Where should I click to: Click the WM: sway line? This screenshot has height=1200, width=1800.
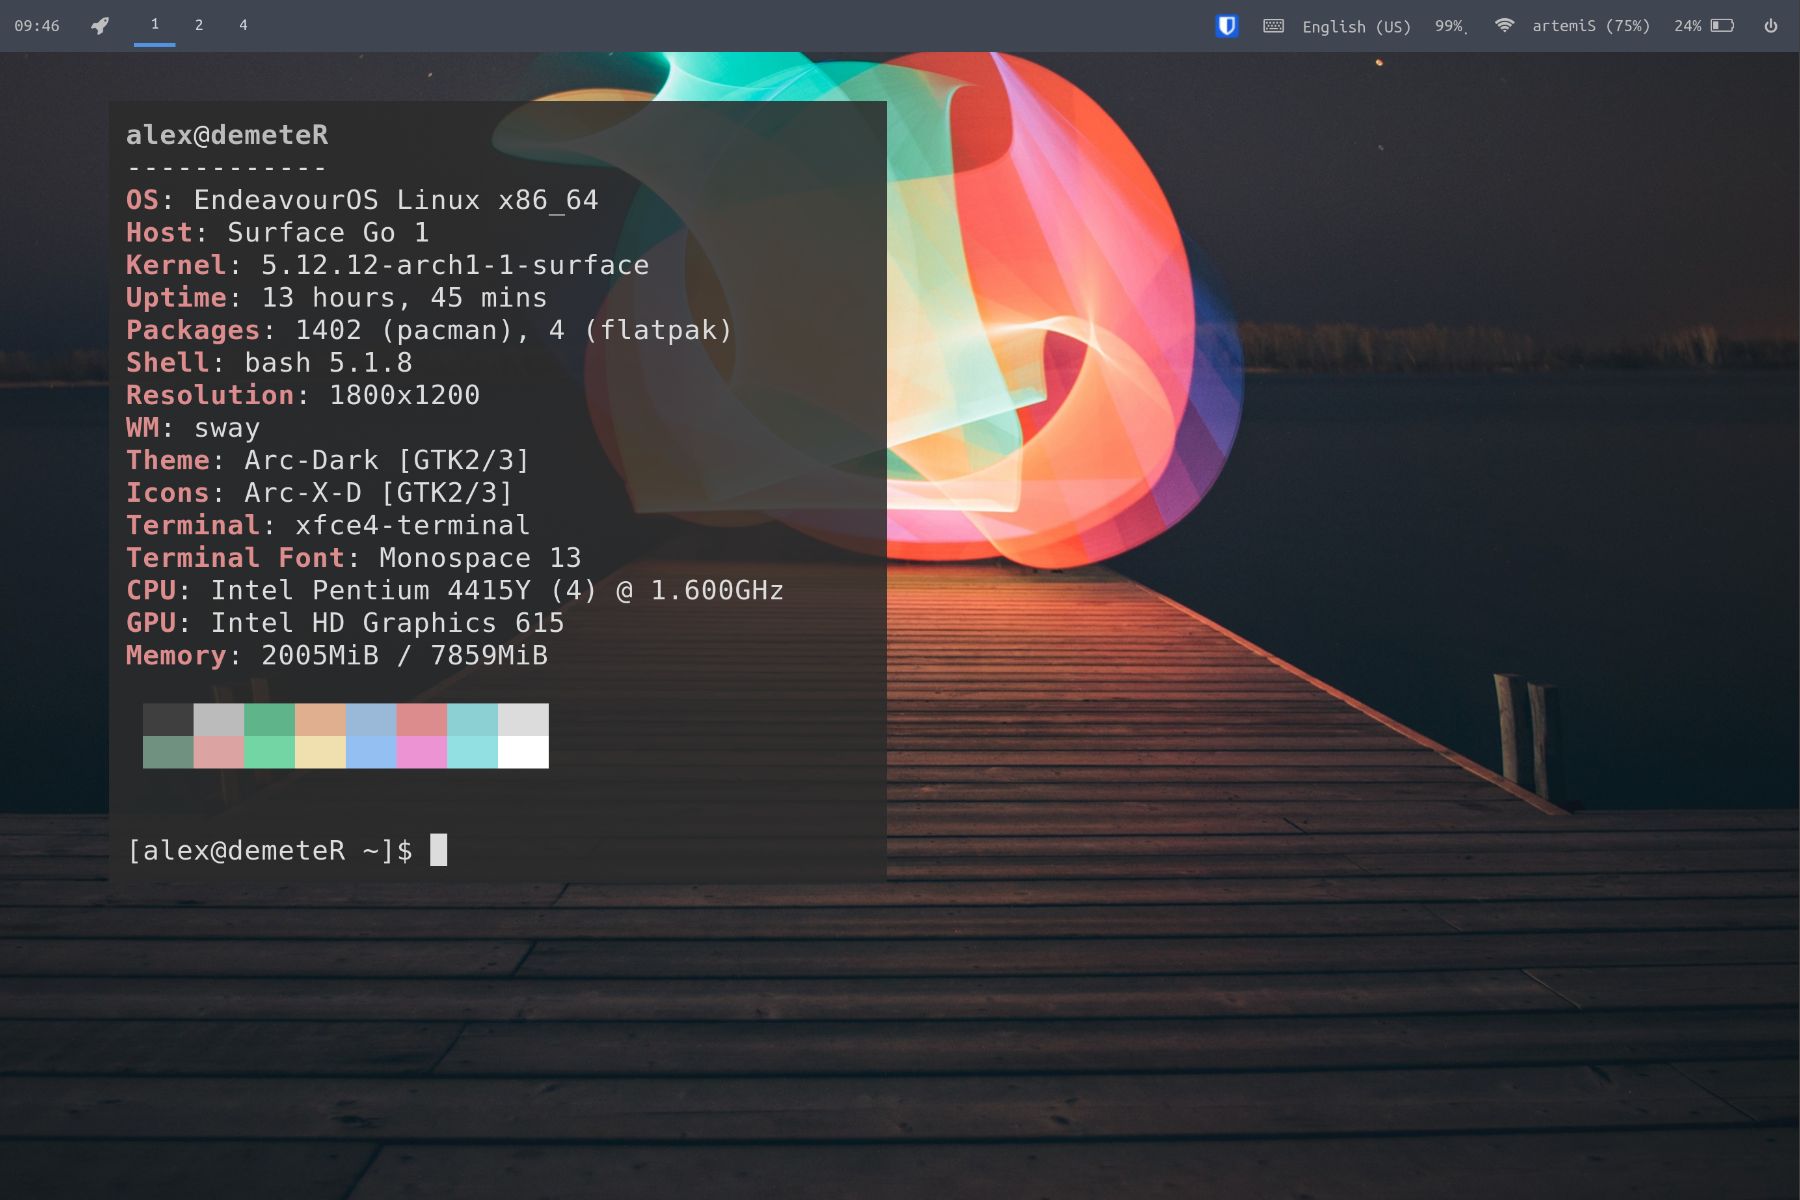tap(193, 428)
